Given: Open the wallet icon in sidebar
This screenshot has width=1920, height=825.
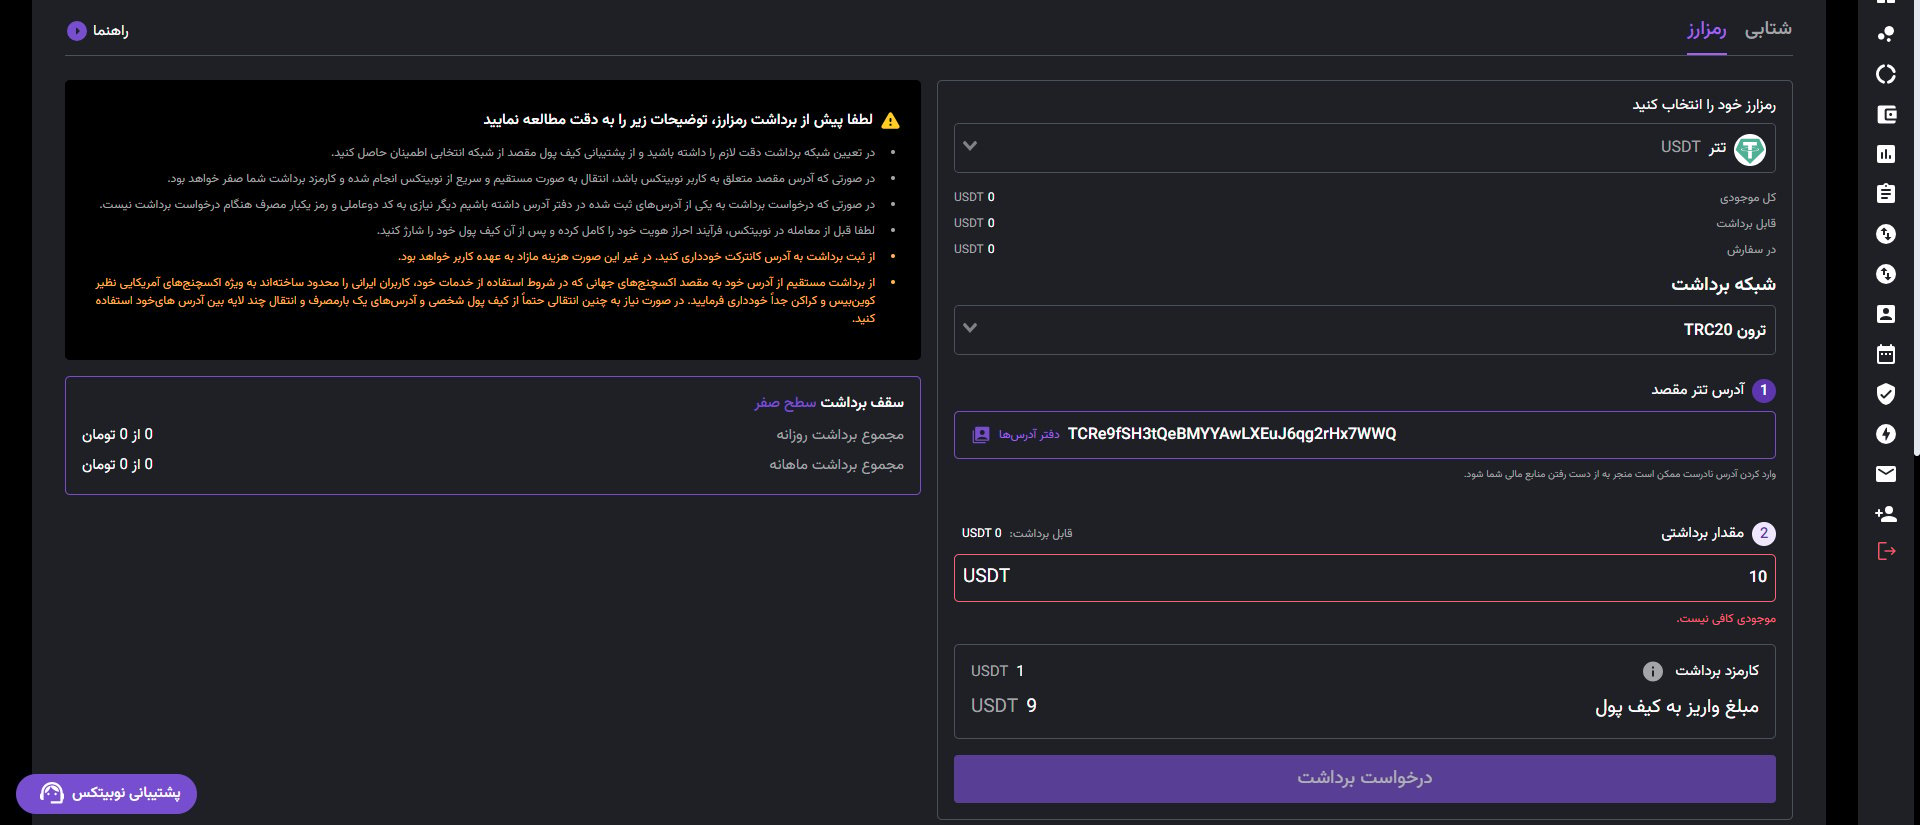Looking at the screenshot, I should coord(1886,114).
